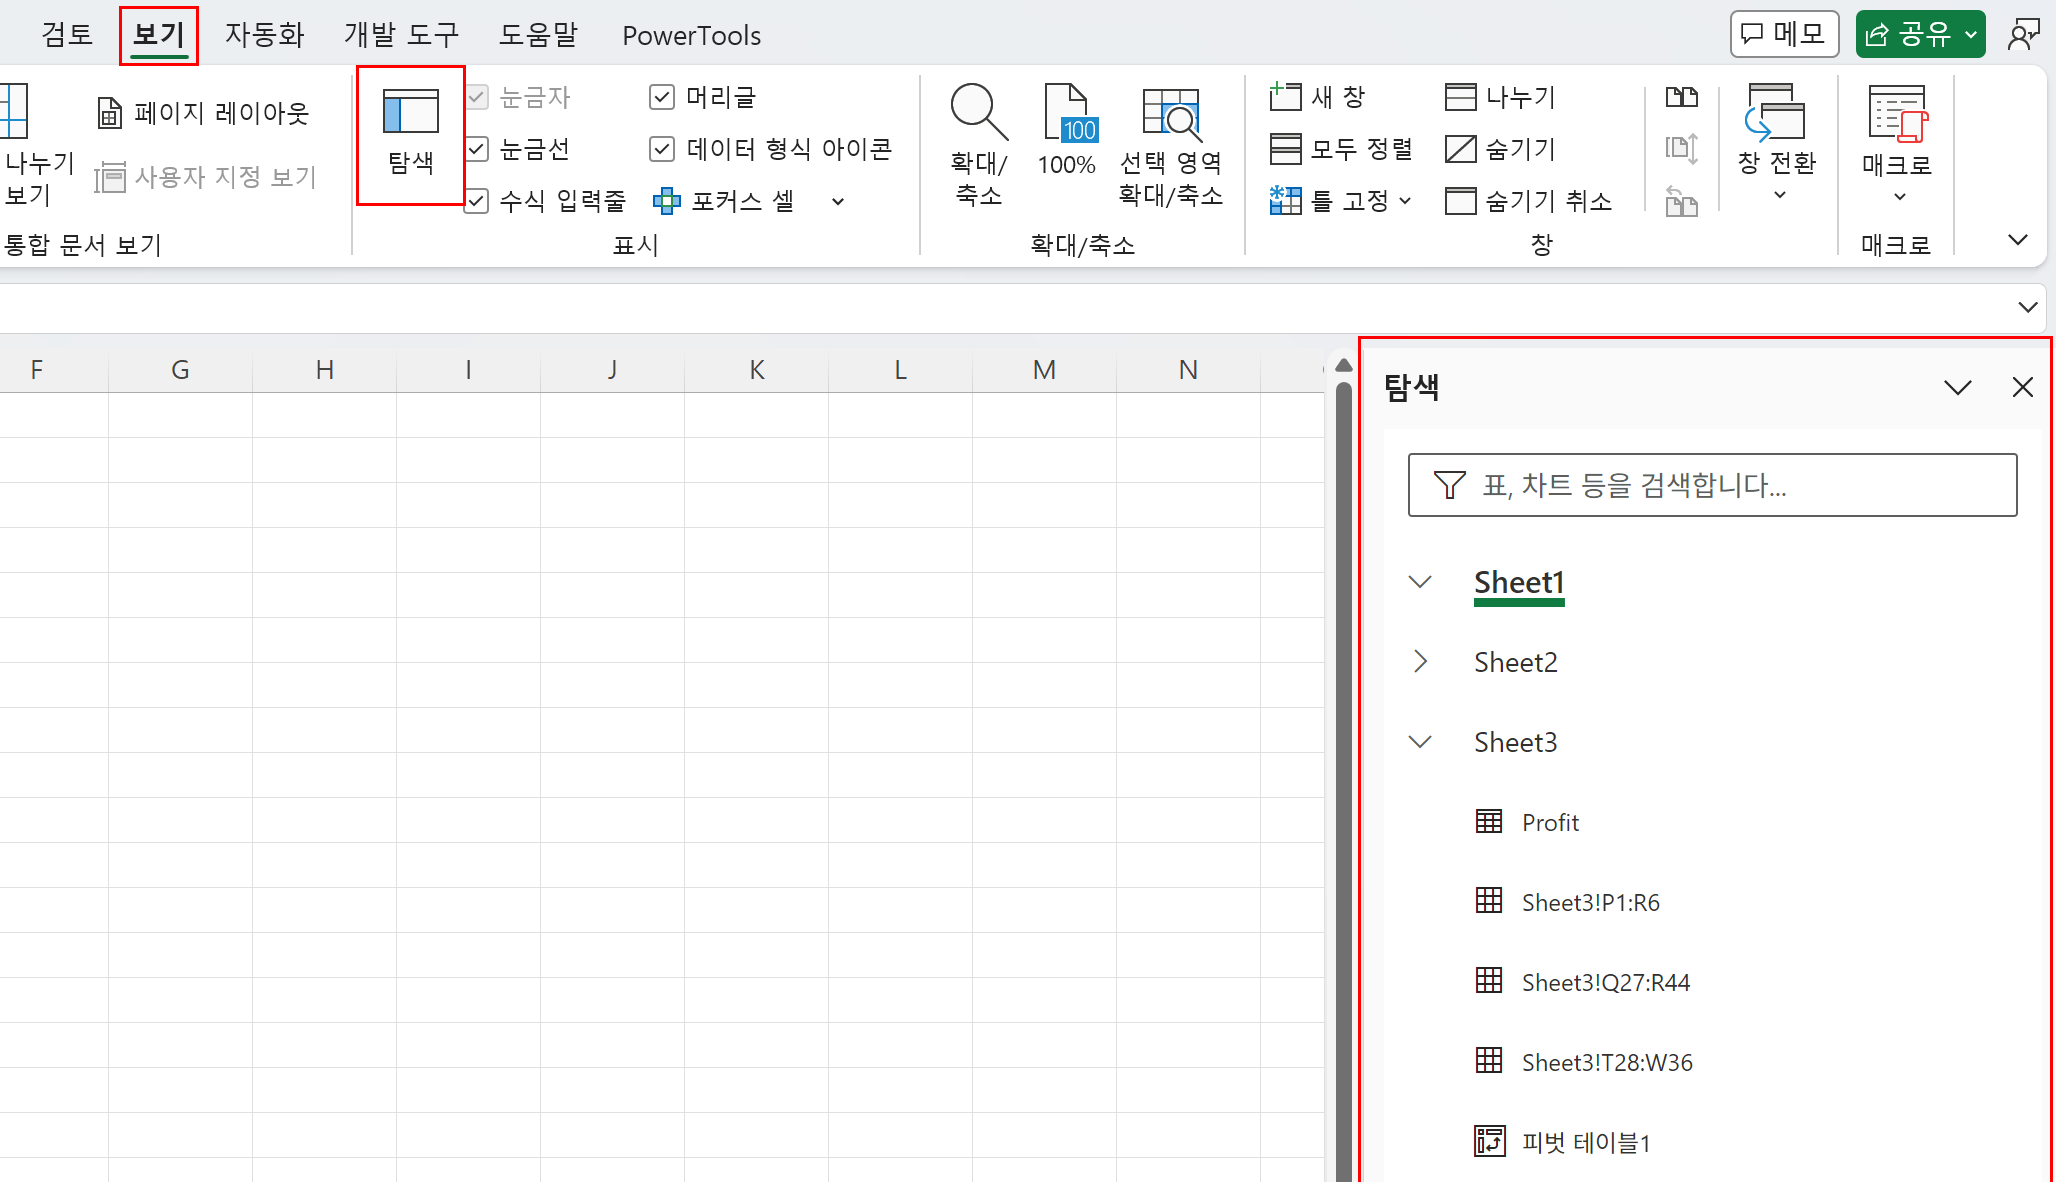
Task: Select Sheet3!Q27:R44 in navigation list
Action: coord(1605,982)
